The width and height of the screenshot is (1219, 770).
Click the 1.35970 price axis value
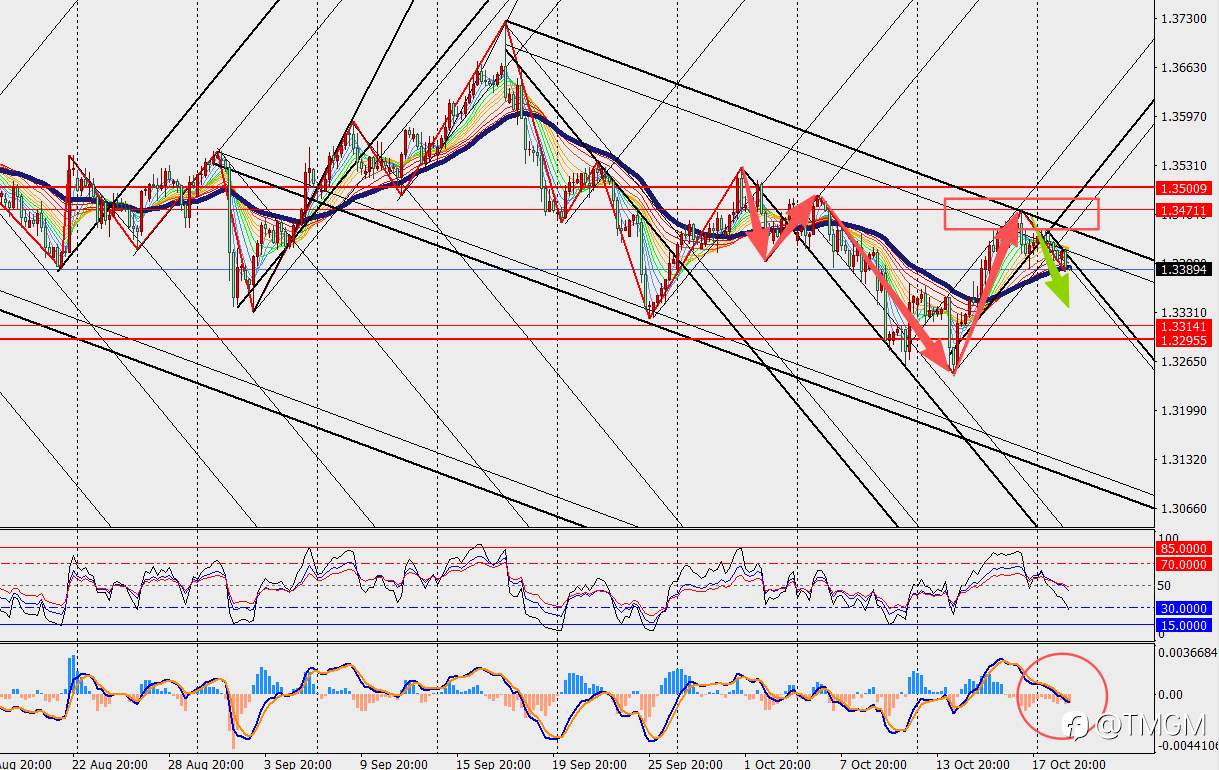(1183, 117)
